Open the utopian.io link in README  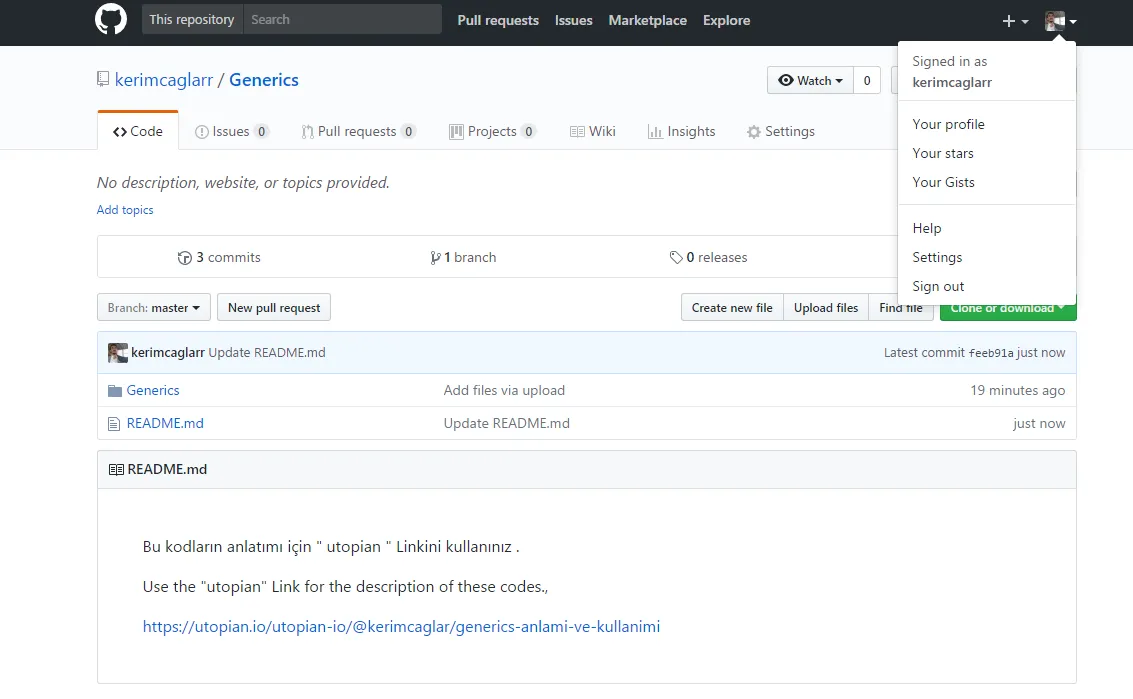(x=401, y=627)
